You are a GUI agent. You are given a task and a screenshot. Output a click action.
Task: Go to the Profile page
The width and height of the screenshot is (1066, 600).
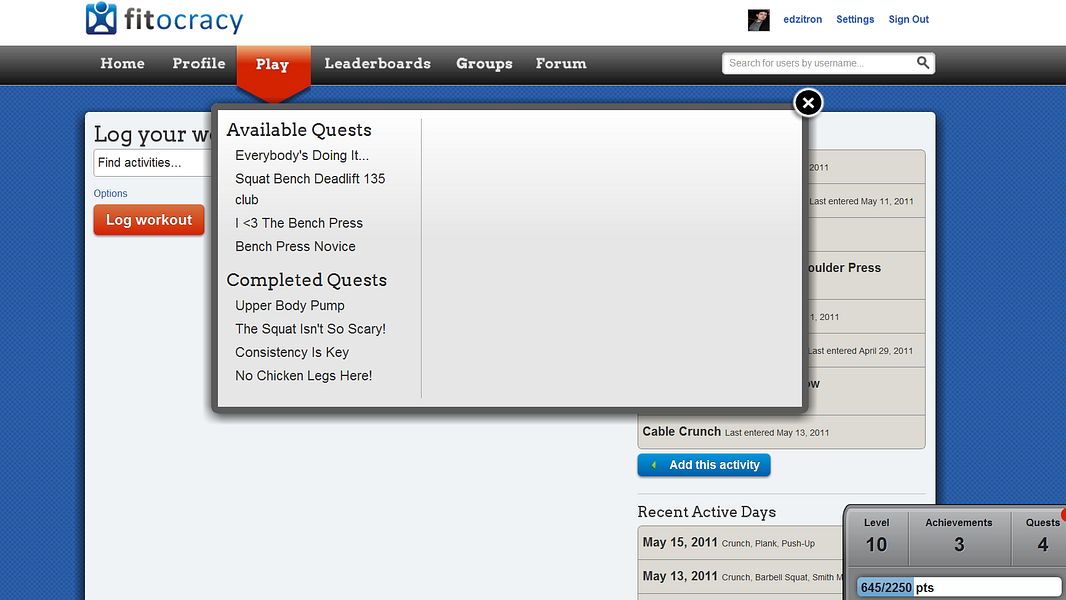[x=199, y=63]
